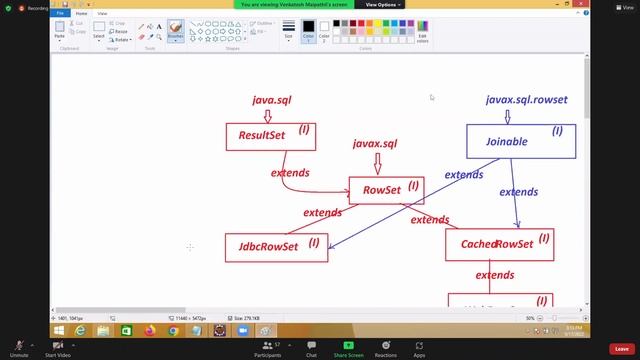The width and height of the screenshot is (640, 360).
Task: Select the Fill with color bucket tool
Action: click(x=150, y=27)
